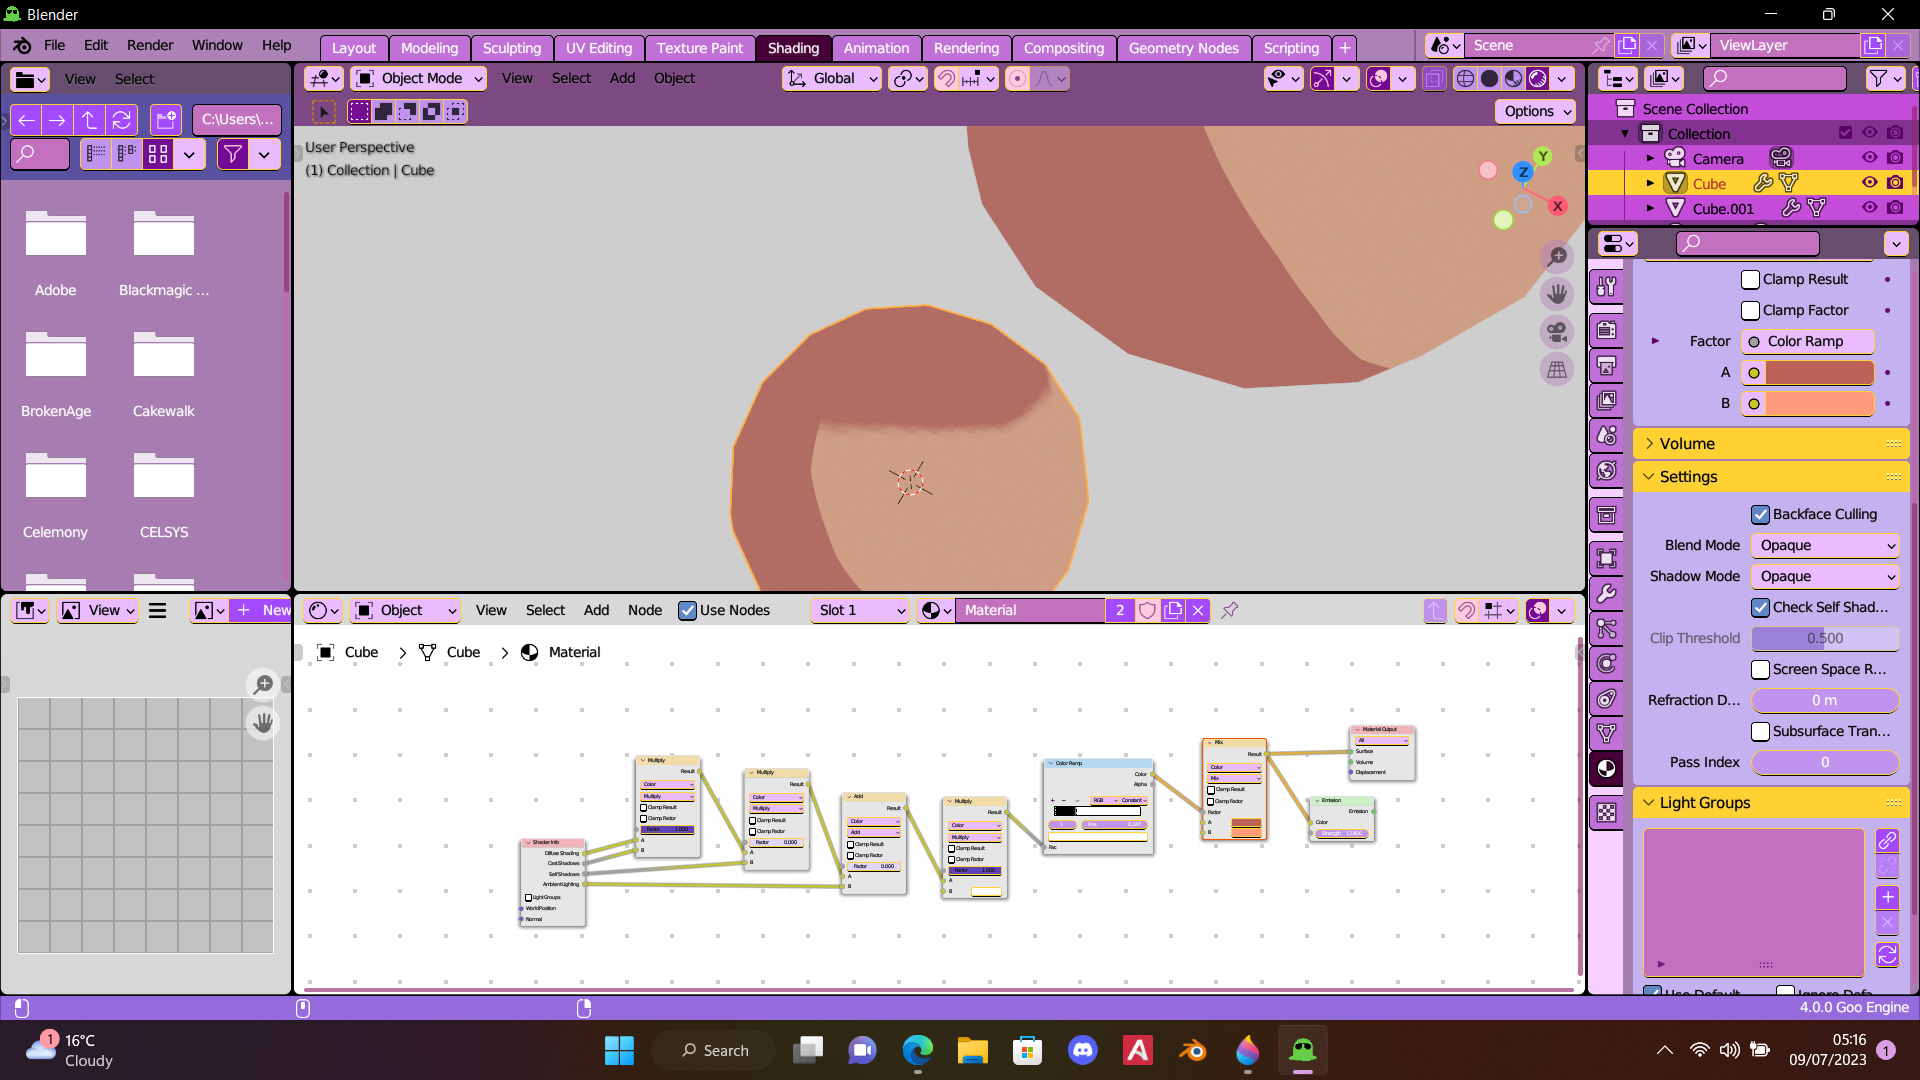Screen dimensions: 1920x1080
Task: Disable the Backface Culling checkbox
Action: coord(1761,514)
